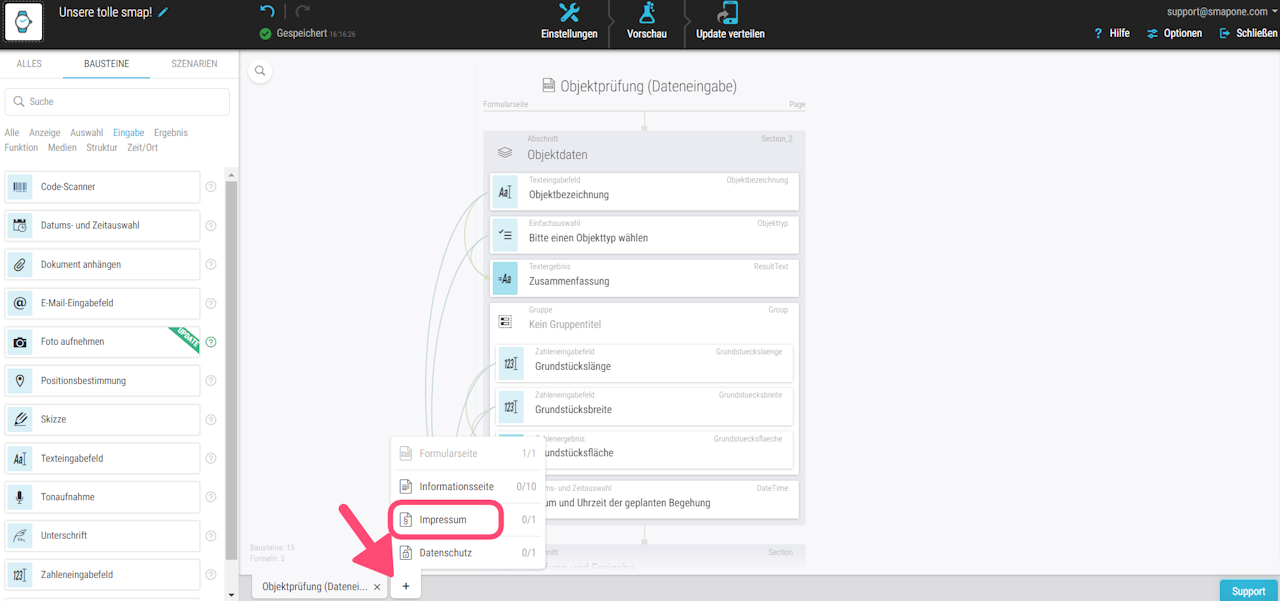The image size is (1280, 601).
Task: Open the Optionen menu
Action: [1174, 33]
